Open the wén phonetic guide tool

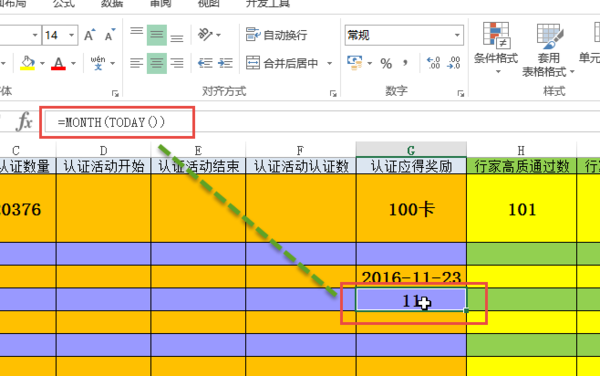(x=98, y=63)
